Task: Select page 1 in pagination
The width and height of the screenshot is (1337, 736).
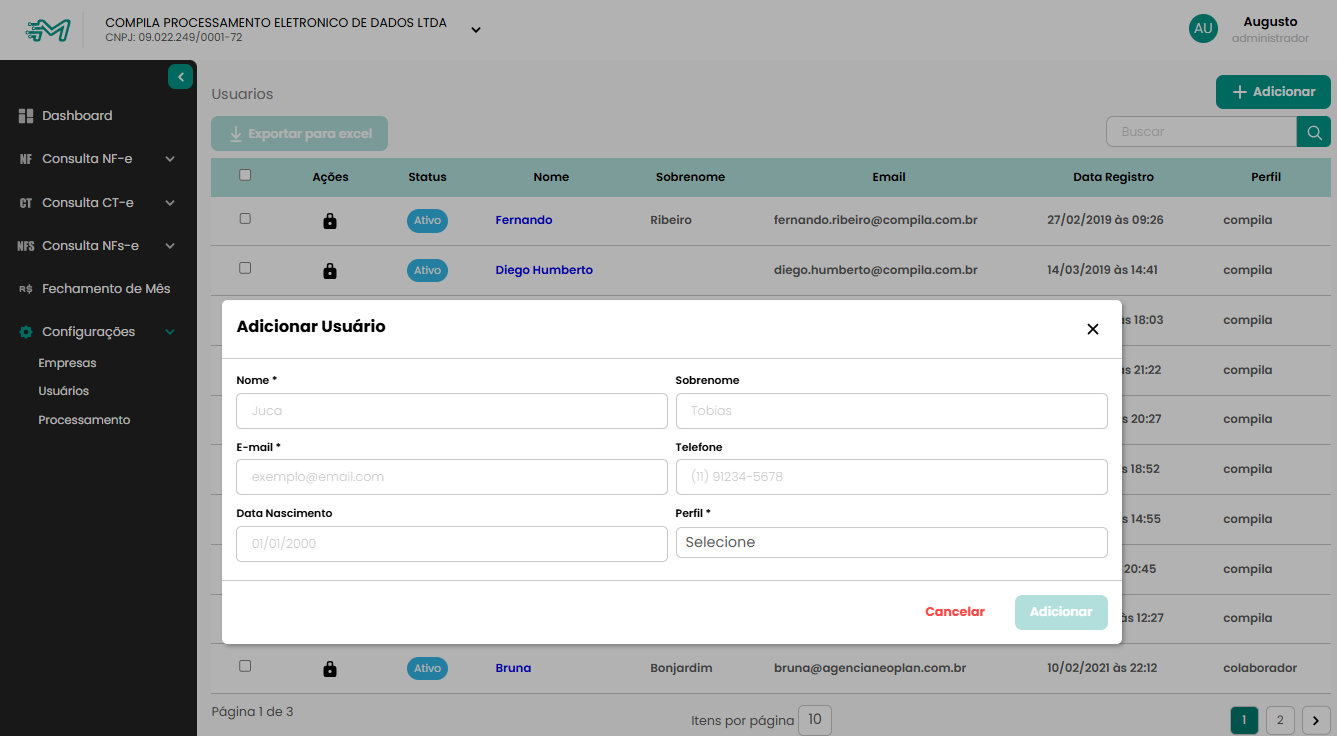Action: [x=1244, y=720]
